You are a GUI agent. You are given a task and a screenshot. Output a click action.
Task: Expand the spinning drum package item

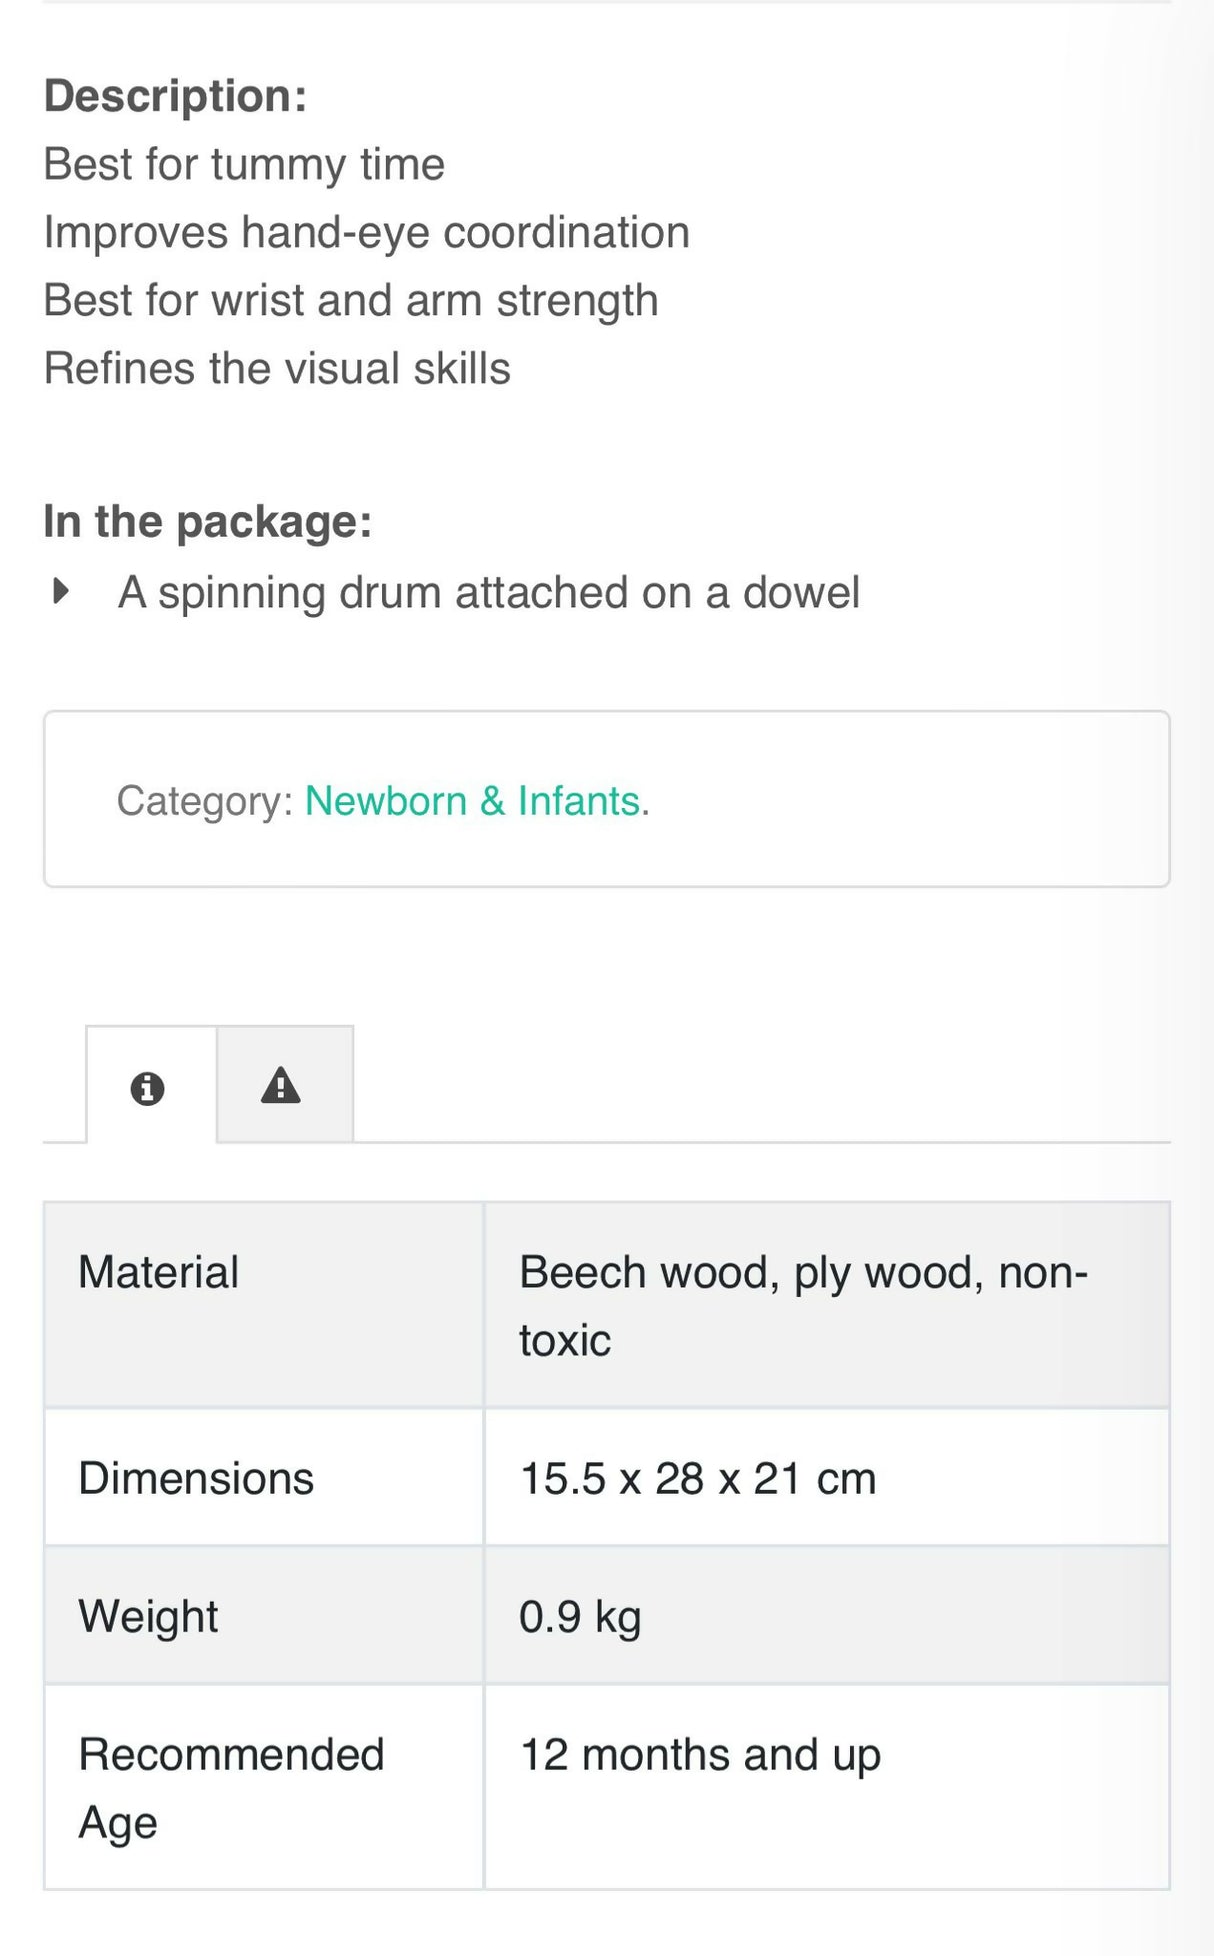(490, 591)
